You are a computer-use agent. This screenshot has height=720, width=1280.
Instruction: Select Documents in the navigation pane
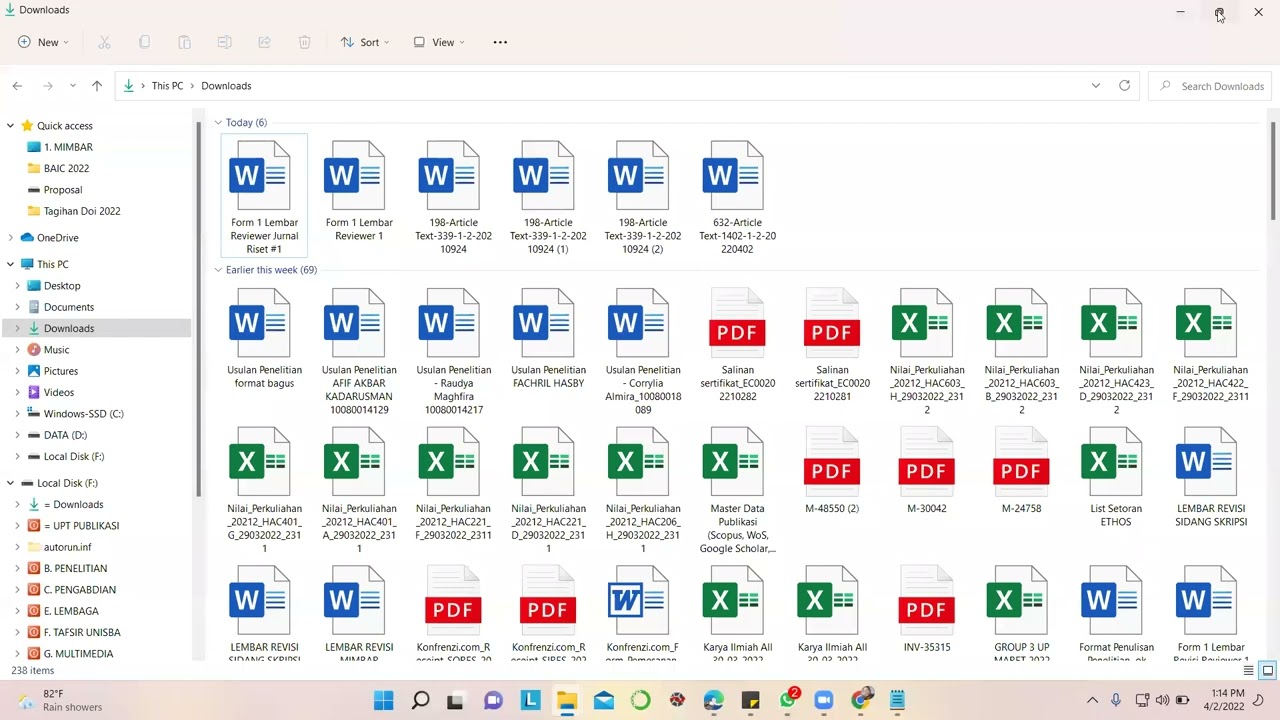[68, 307]
